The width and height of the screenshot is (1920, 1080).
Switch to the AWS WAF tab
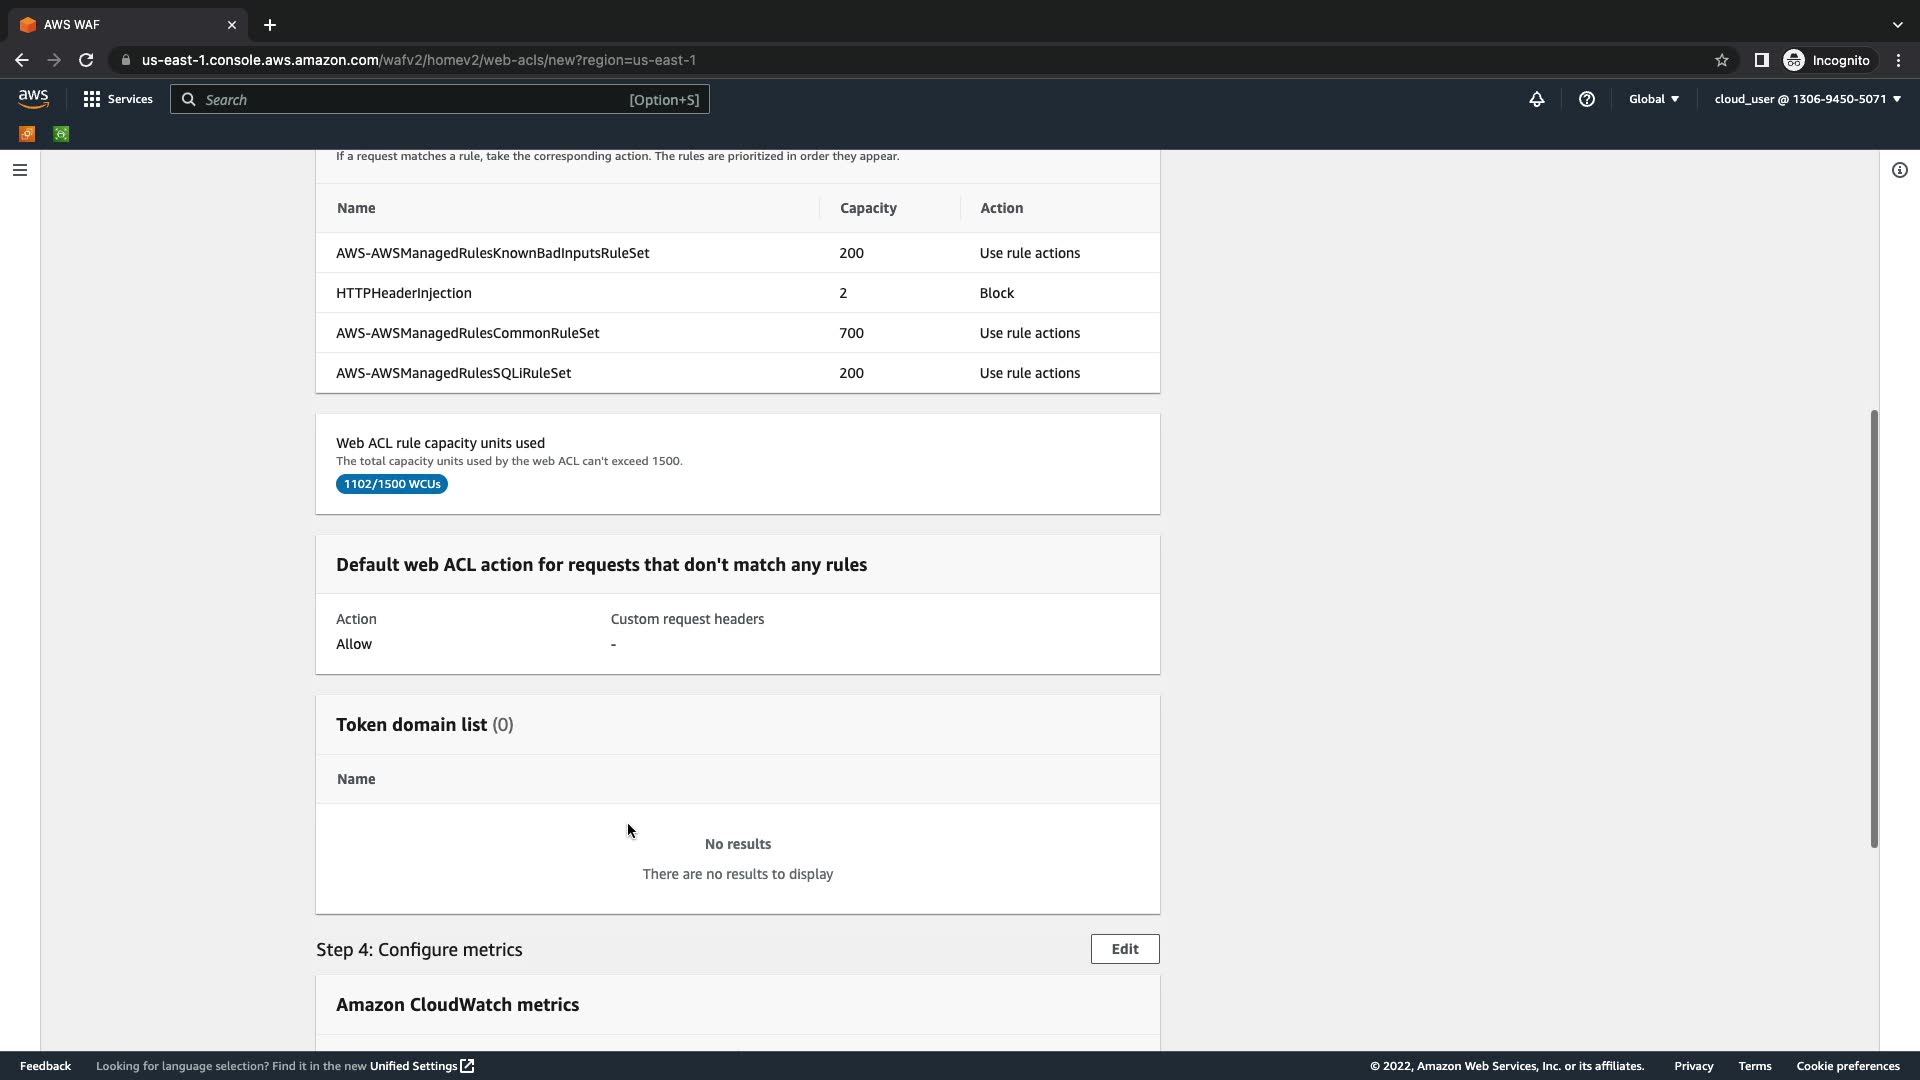(120, 24)
